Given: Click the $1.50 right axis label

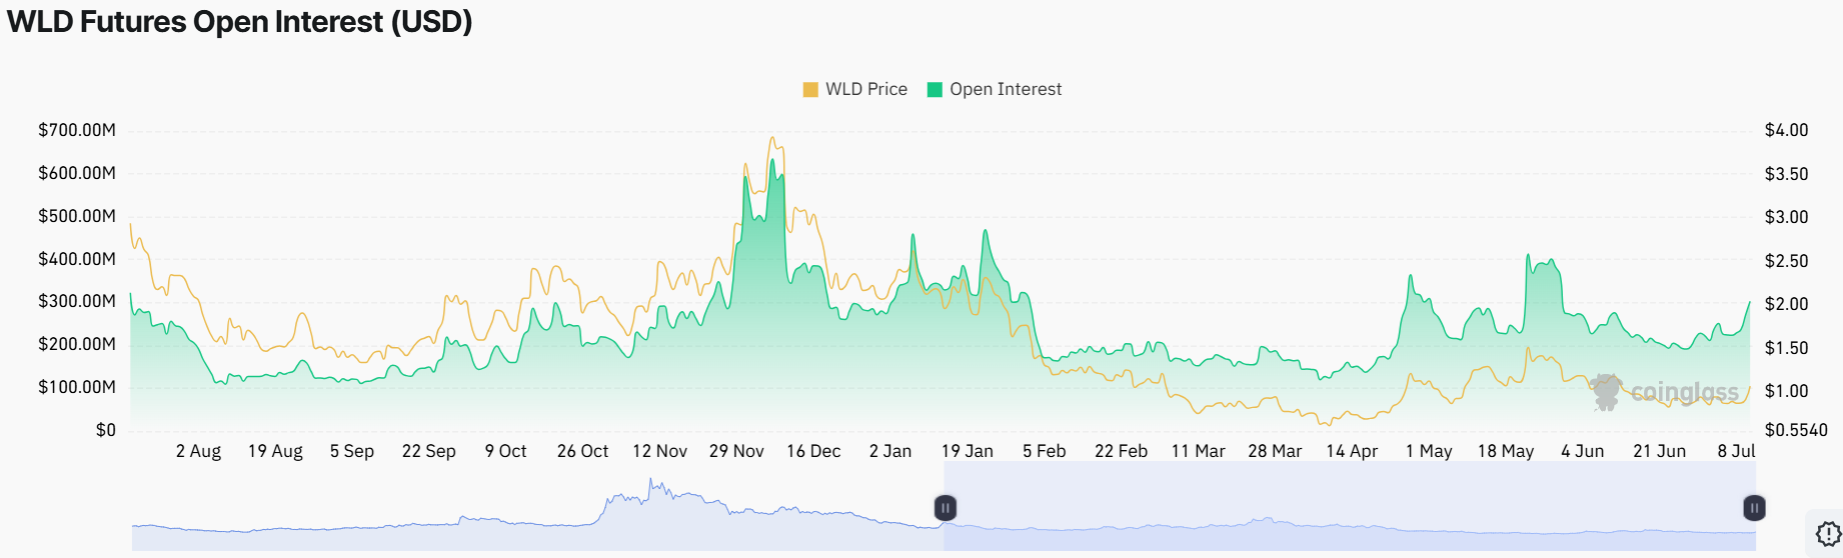Looking at the screenshot, I should click(x=1786, y=348).
